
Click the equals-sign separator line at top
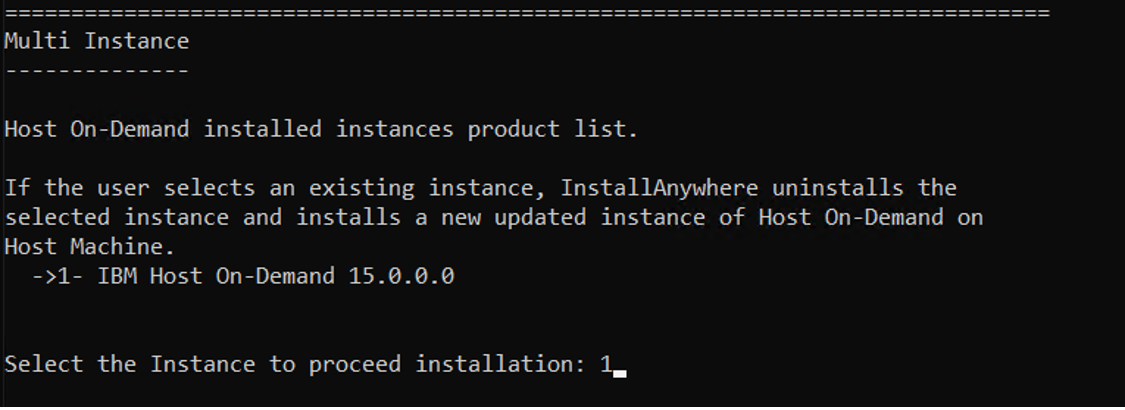click(527, 13)
